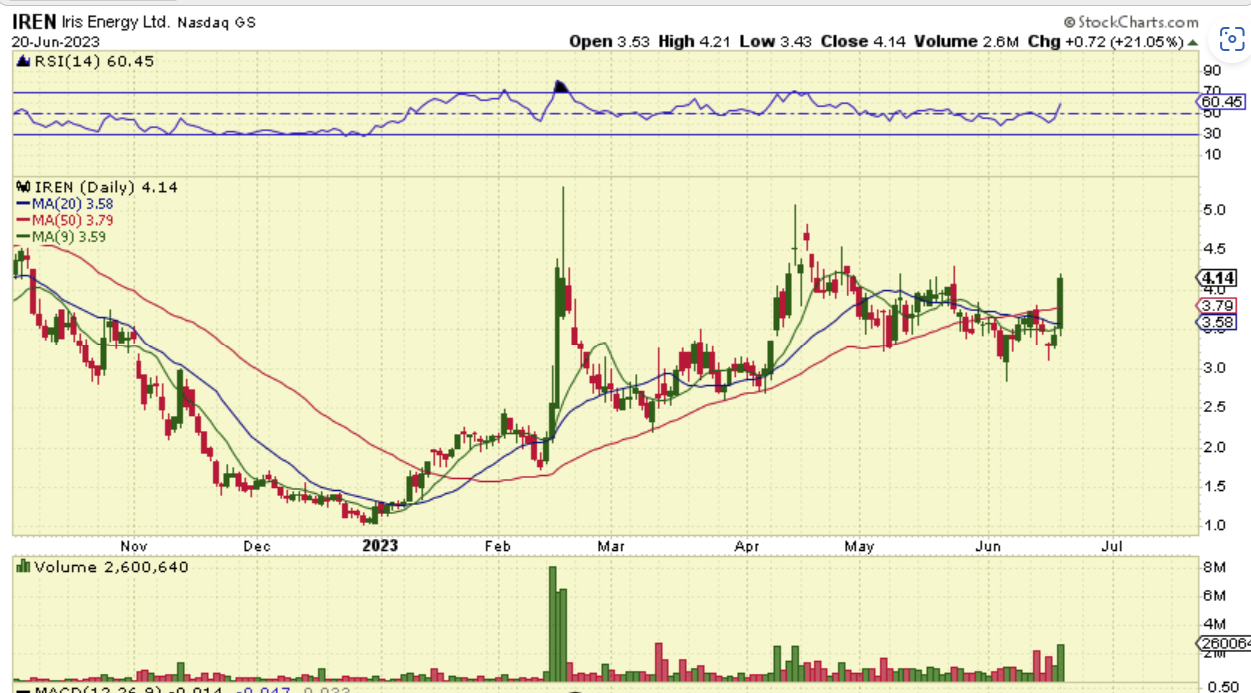Select the 2023 year marker on the time axis

(x=380, y=546)
